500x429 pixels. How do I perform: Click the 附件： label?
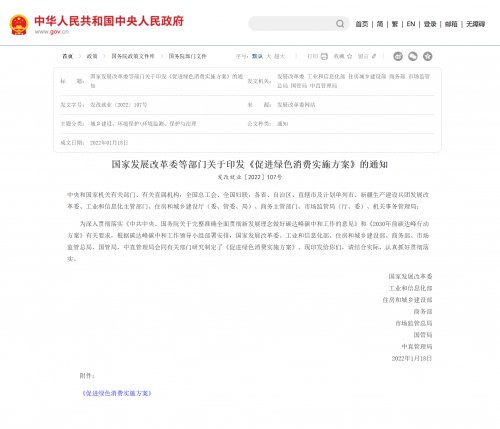click(87, 376)
